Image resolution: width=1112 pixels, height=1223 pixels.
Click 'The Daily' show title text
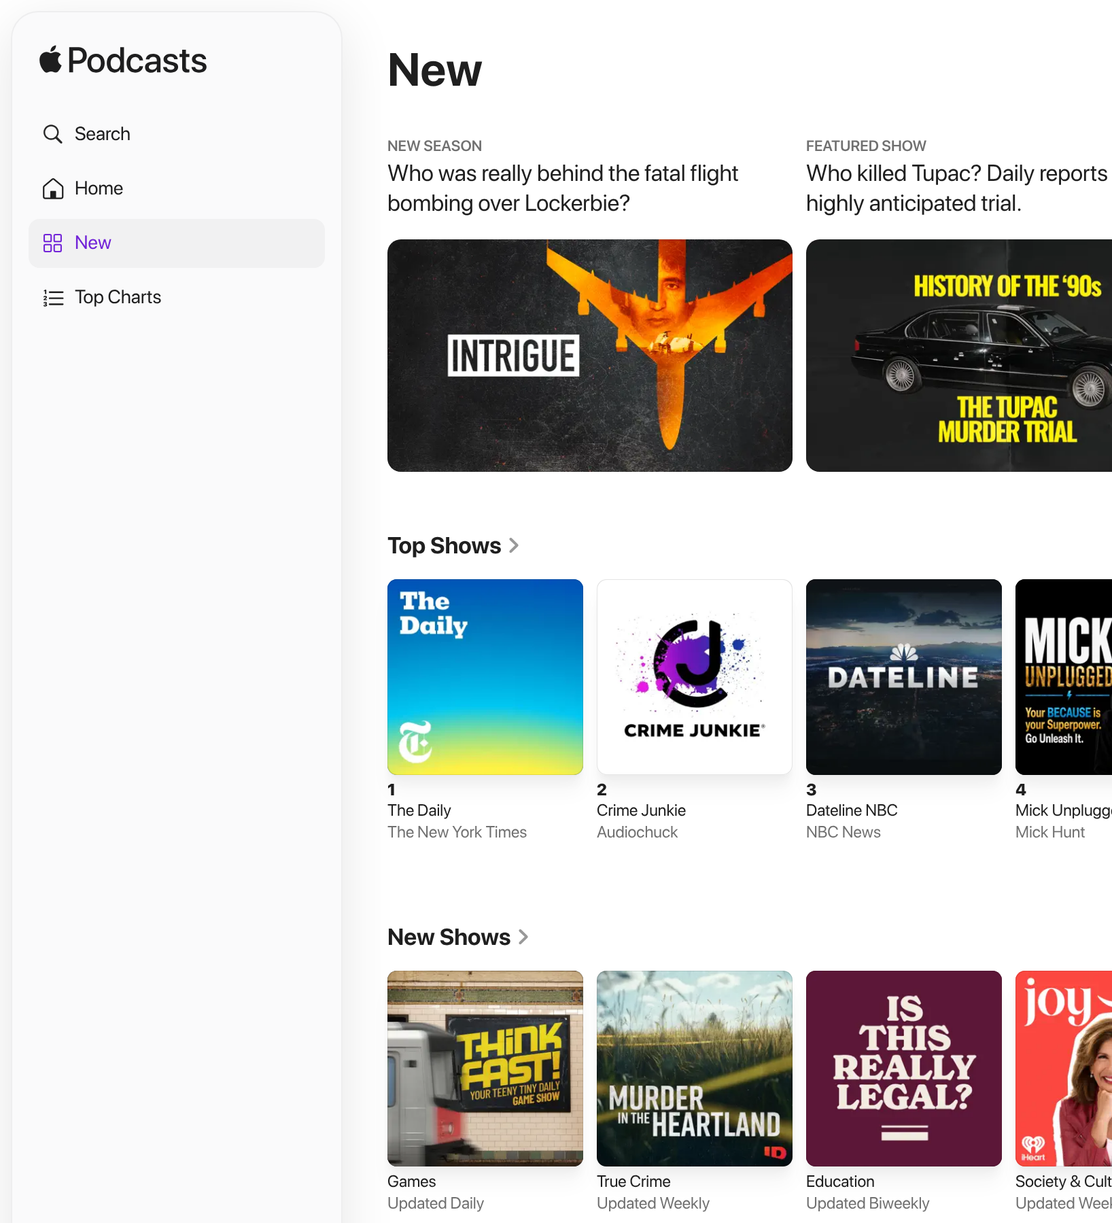pyautogui.click(x=419, y=810)
